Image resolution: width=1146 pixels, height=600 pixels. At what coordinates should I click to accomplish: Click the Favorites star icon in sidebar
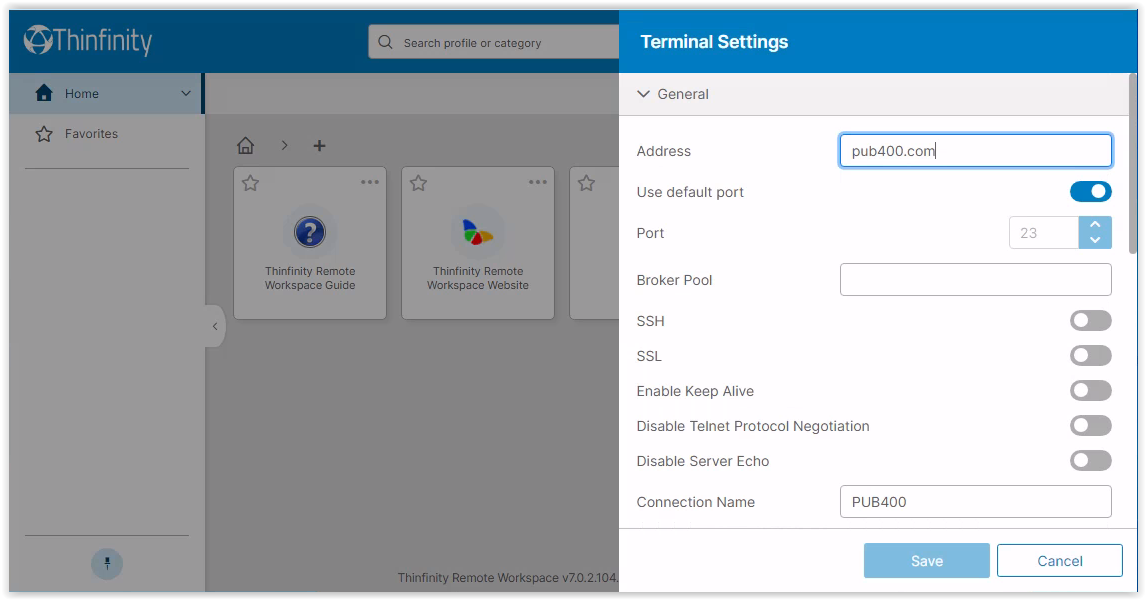pos(44,134)
